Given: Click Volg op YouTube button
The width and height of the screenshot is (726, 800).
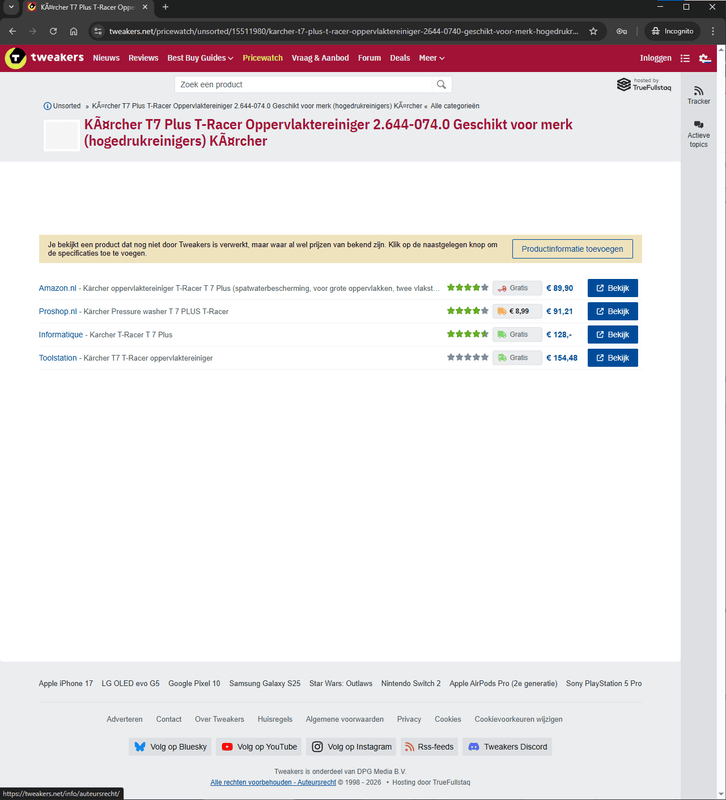Looking at the screenshot, I should pos(259,747).
